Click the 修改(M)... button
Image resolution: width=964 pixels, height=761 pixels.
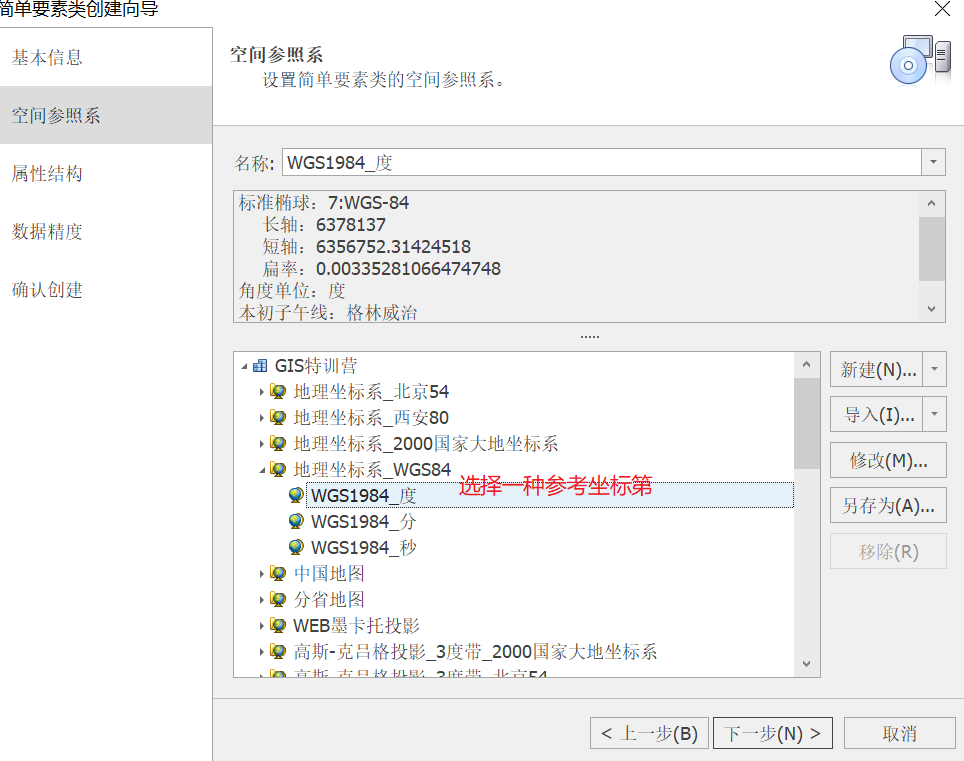888,460
